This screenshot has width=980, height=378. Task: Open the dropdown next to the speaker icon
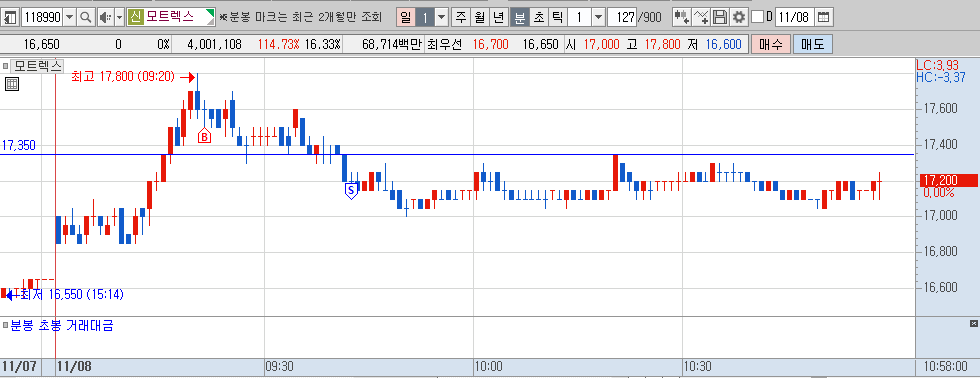click(x=119, y=17)
